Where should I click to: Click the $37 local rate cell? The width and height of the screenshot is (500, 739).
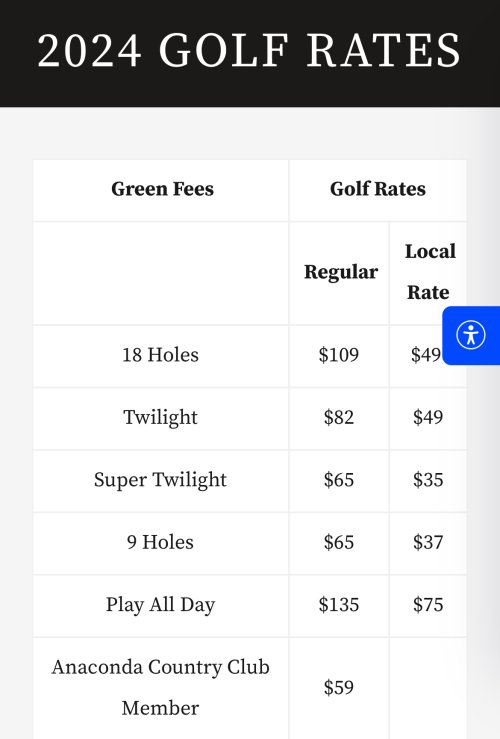(x=428, y=542)
